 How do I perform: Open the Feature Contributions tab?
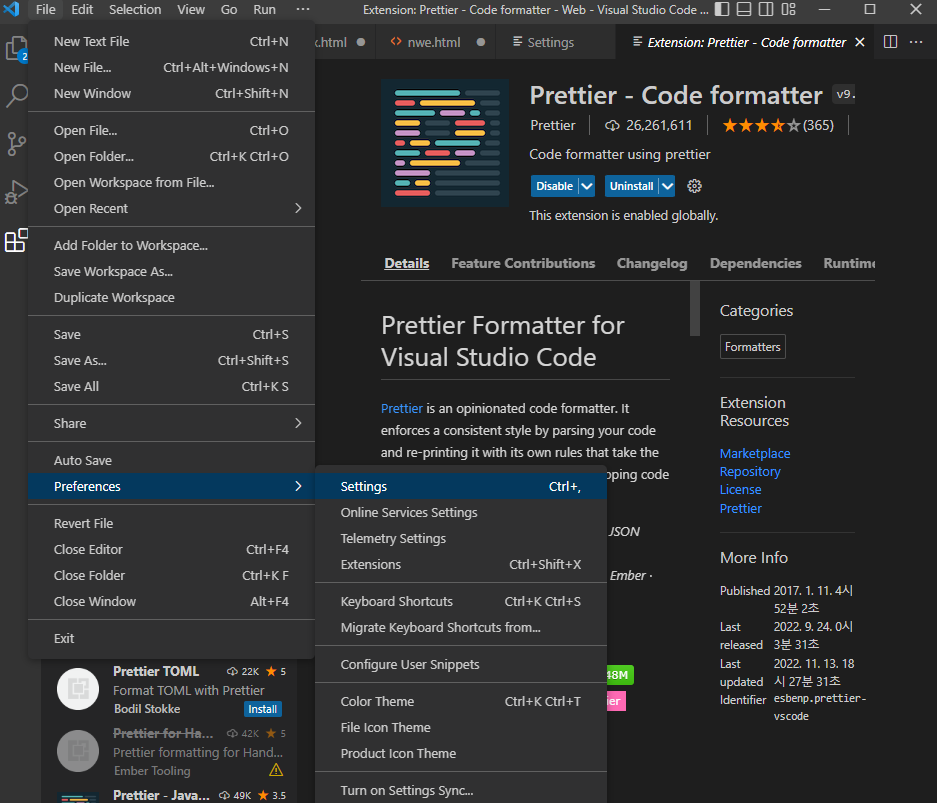click(x=523, y=263)
